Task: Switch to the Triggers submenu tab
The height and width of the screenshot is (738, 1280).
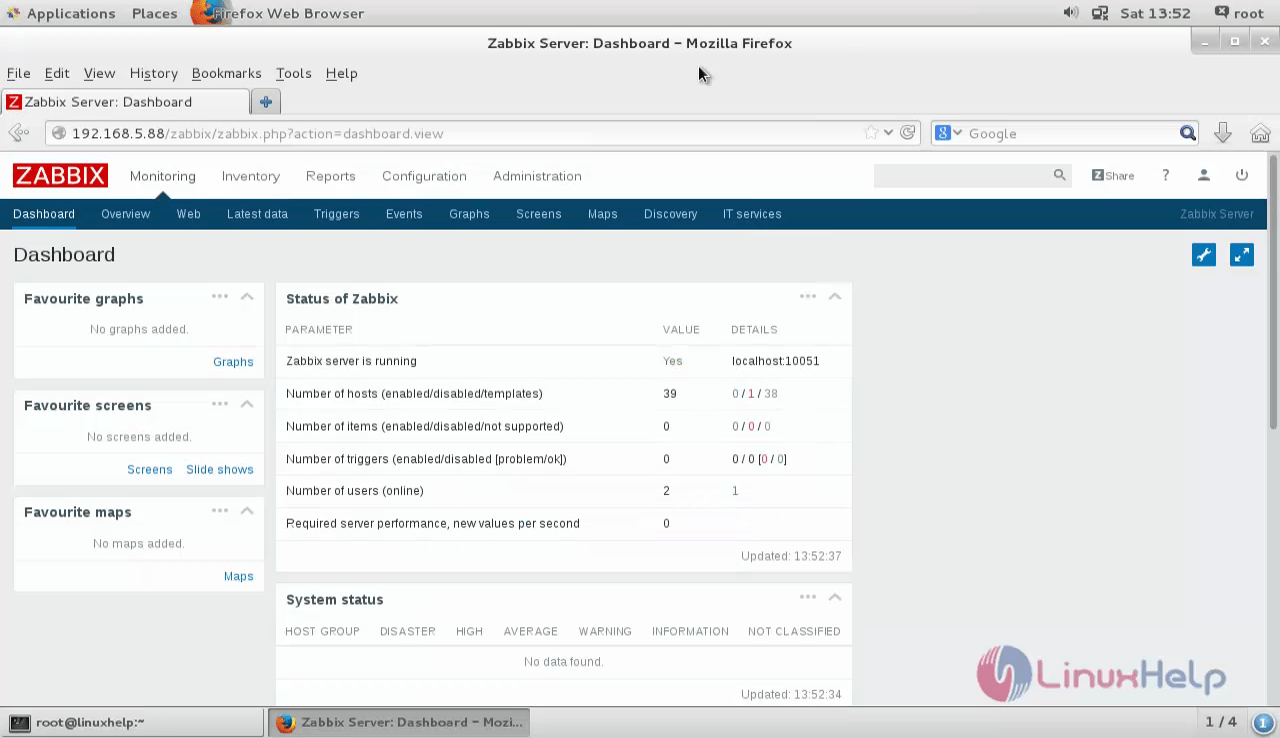Action: [x=336, y=214]
